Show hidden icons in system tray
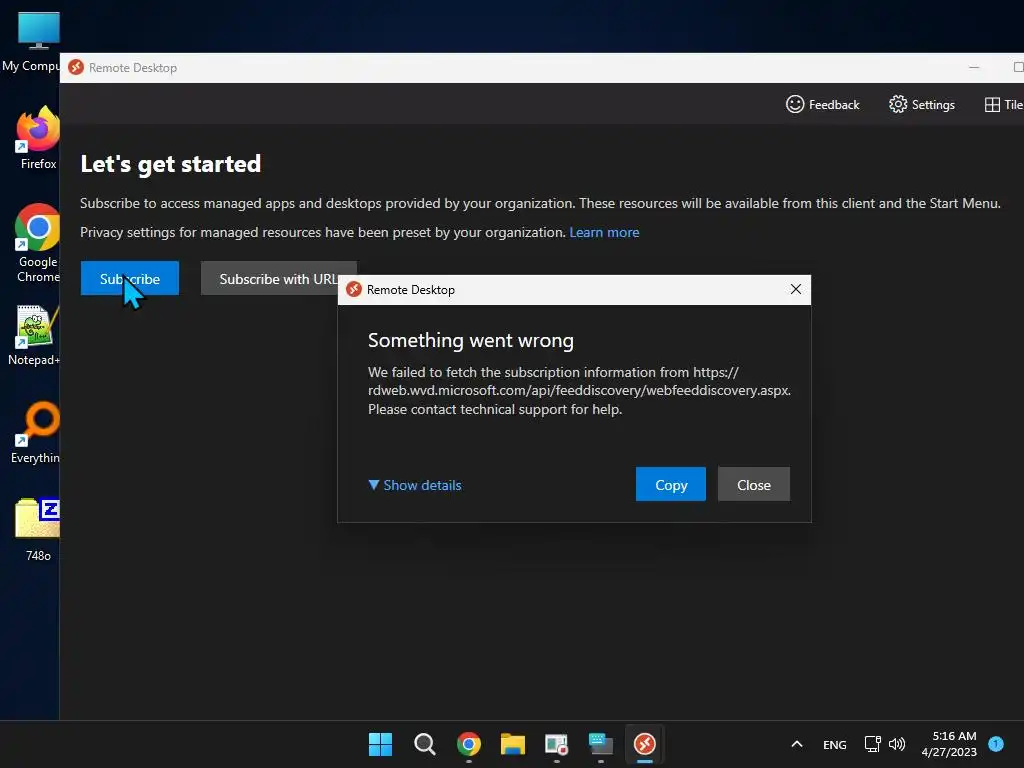 coord(797,744)
